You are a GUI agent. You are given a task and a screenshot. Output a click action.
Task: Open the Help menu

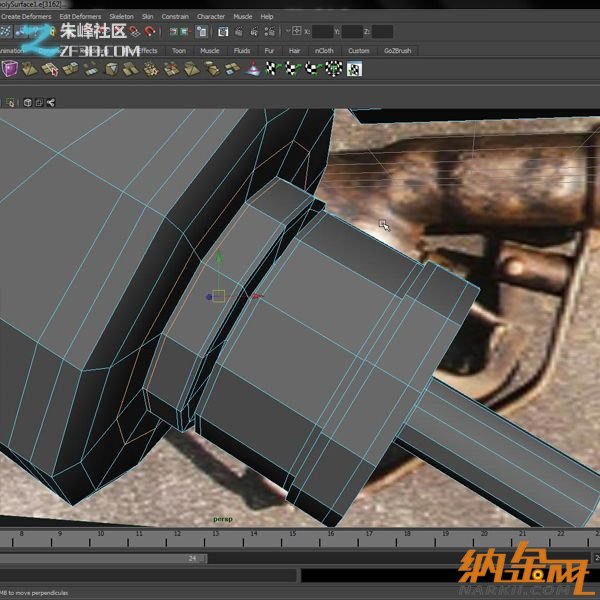[x=267, y=17]
